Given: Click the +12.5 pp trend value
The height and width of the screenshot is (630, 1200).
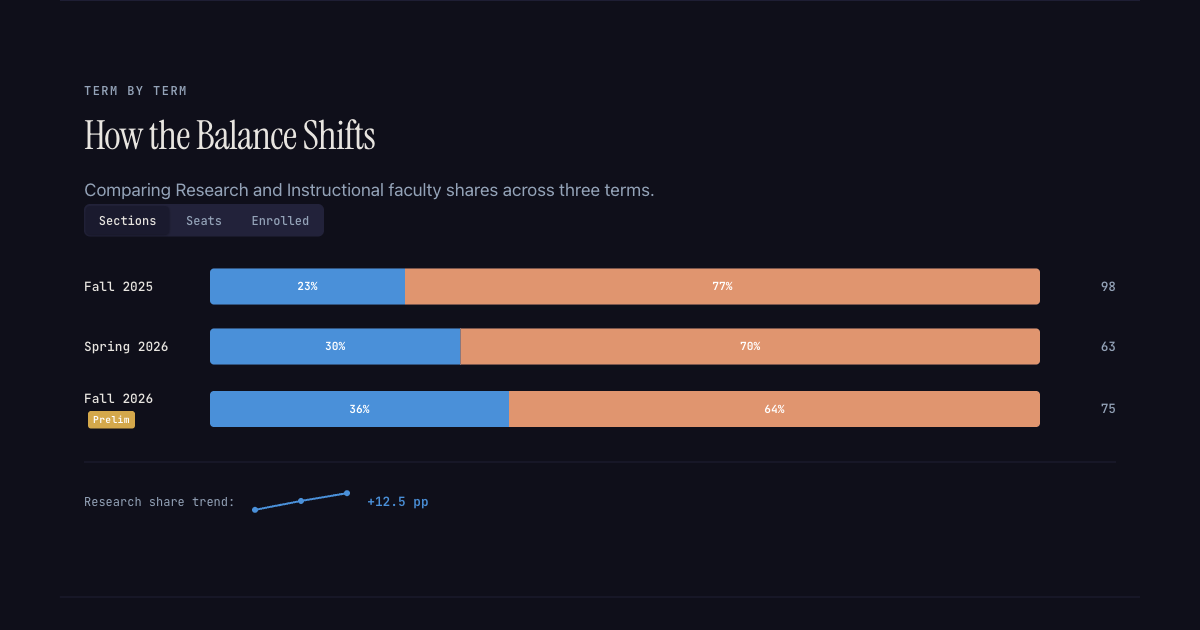Looking at the screenshot, I should coord(397,501).
